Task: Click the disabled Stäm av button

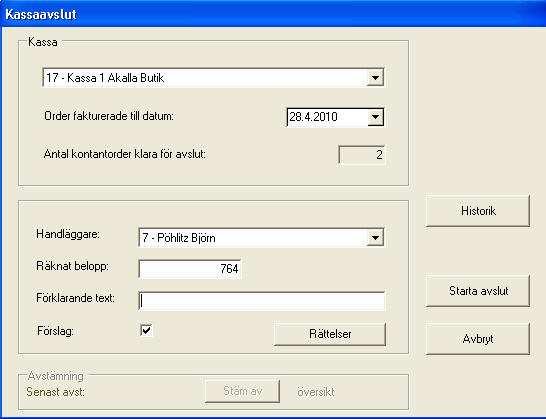Action: [x=242, y=391]
